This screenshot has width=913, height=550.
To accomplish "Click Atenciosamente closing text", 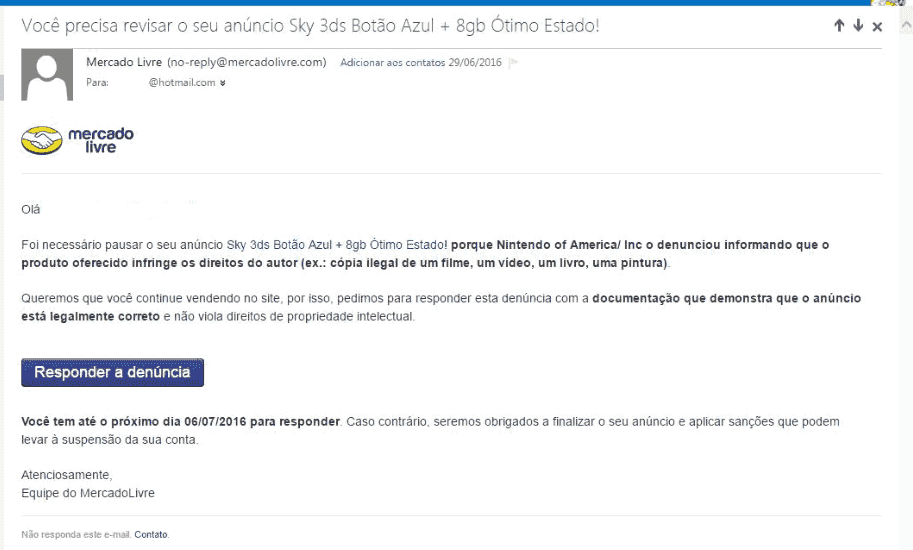I will [x=67, y=475].
